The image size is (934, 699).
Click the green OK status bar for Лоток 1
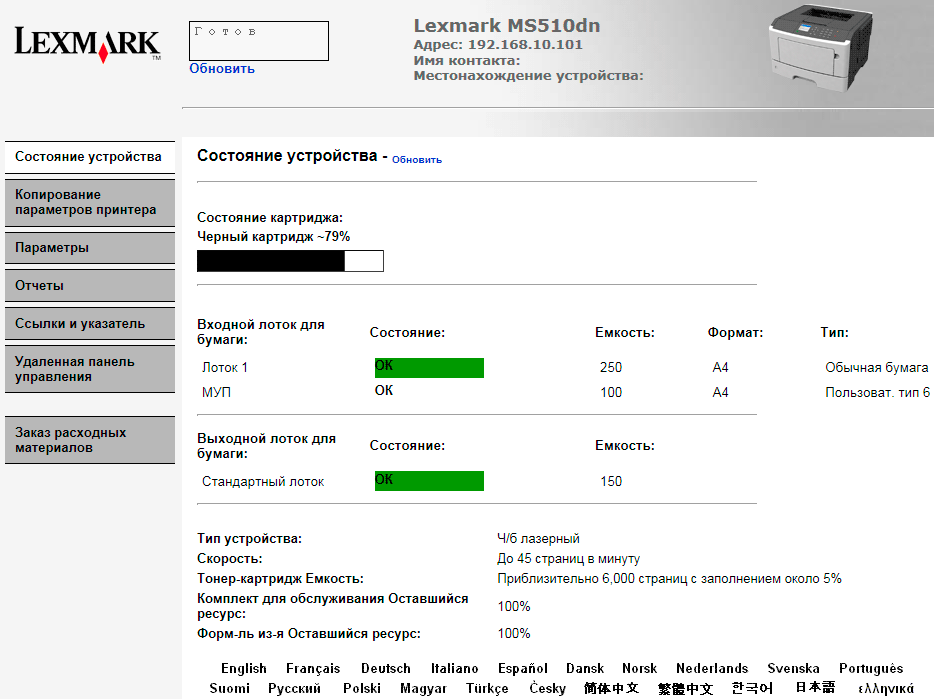point(429,368)
